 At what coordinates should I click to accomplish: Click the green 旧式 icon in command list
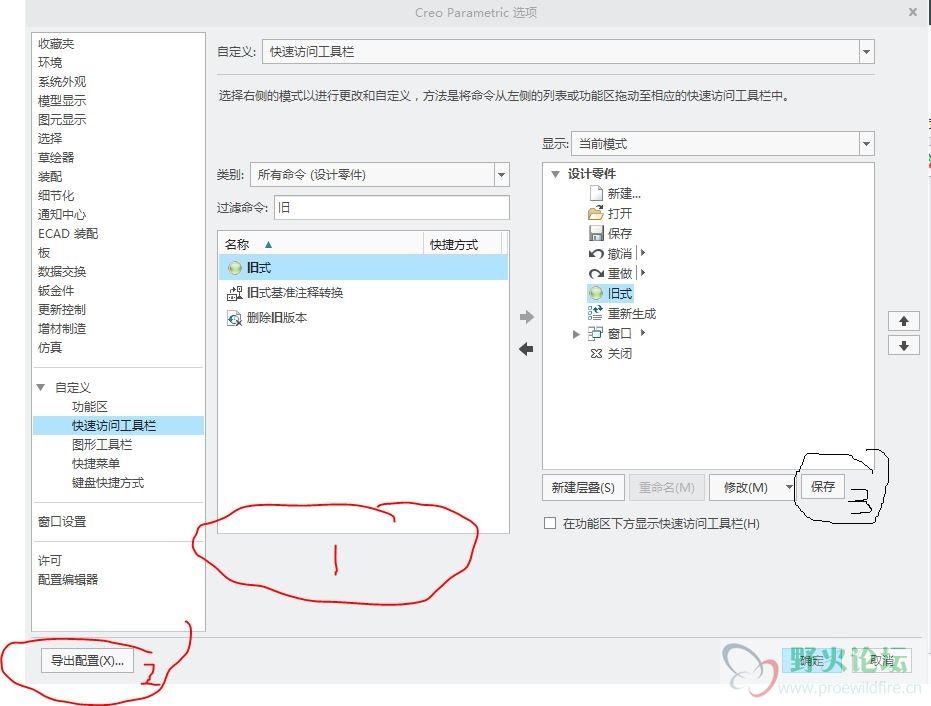pos(235,268)
